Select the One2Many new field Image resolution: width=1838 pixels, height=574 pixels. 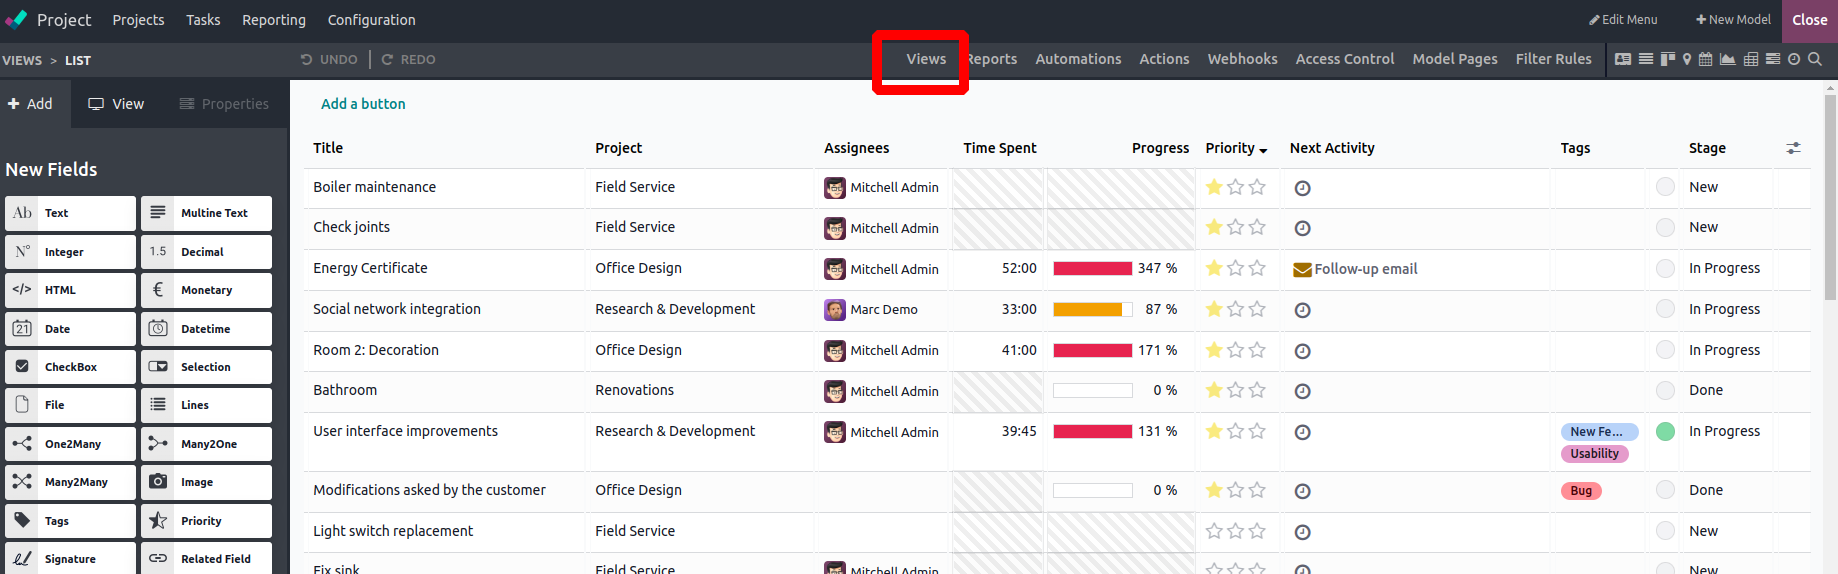pyautogui.click(x=70, y=444)
